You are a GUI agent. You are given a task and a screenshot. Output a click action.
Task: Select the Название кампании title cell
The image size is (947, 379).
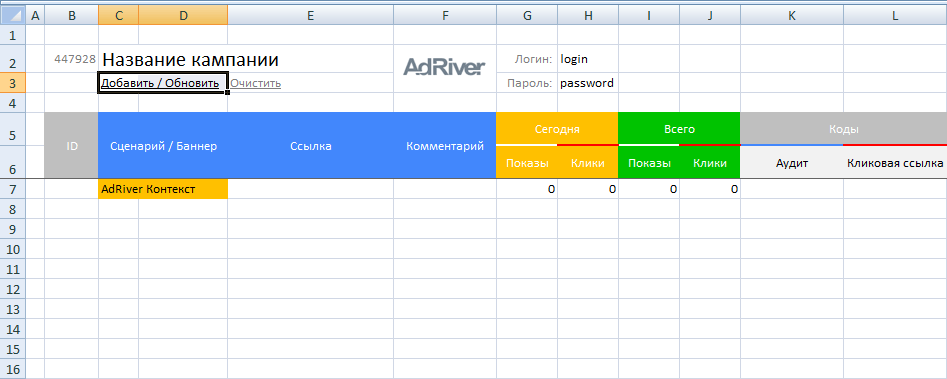[190, 59]
